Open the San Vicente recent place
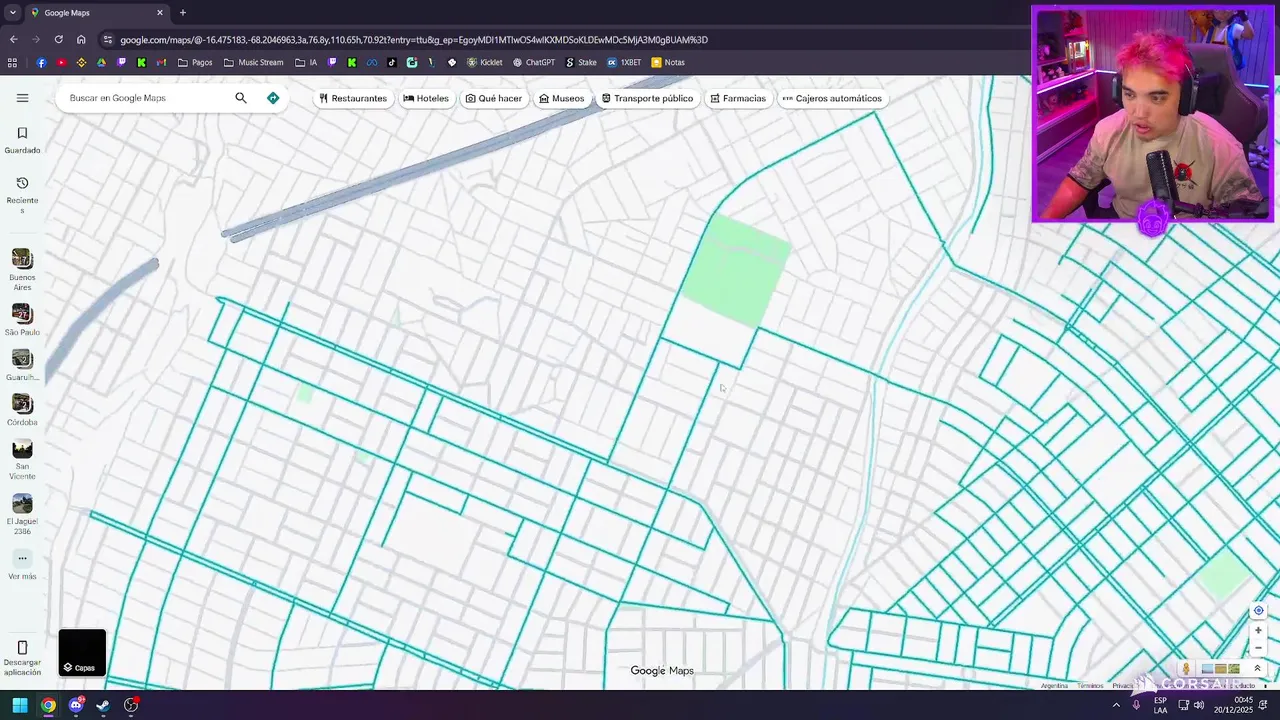The image size is (1280, 720). coord(22,459)
